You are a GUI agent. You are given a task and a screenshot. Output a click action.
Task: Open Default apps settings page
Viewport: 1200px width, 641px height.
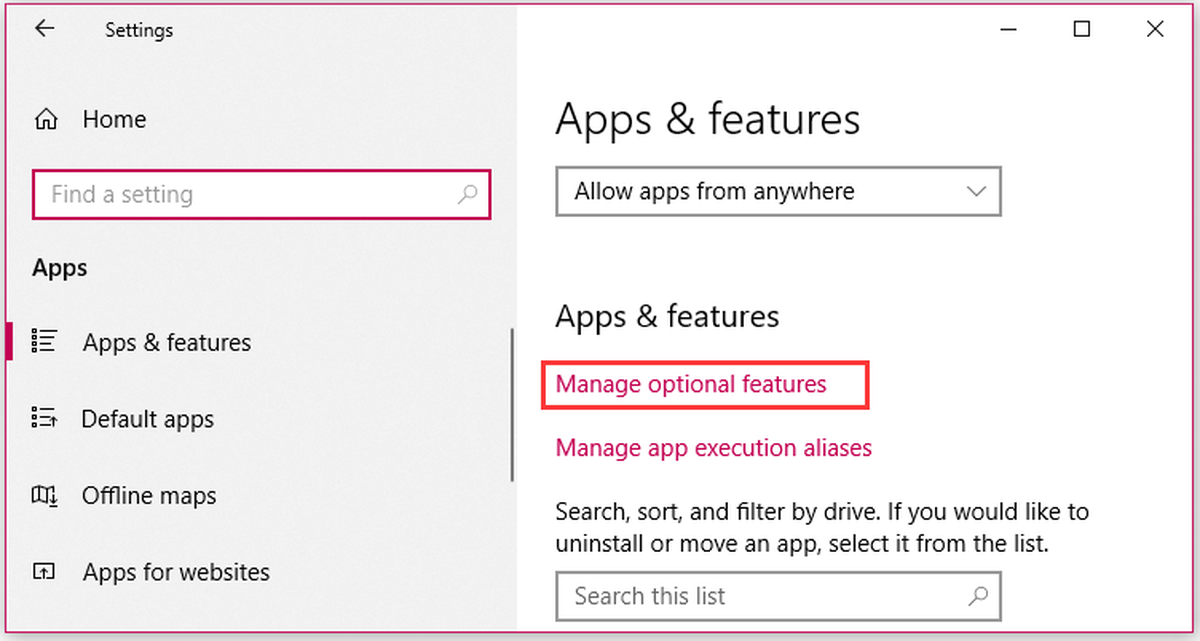(x=148, y=419)
